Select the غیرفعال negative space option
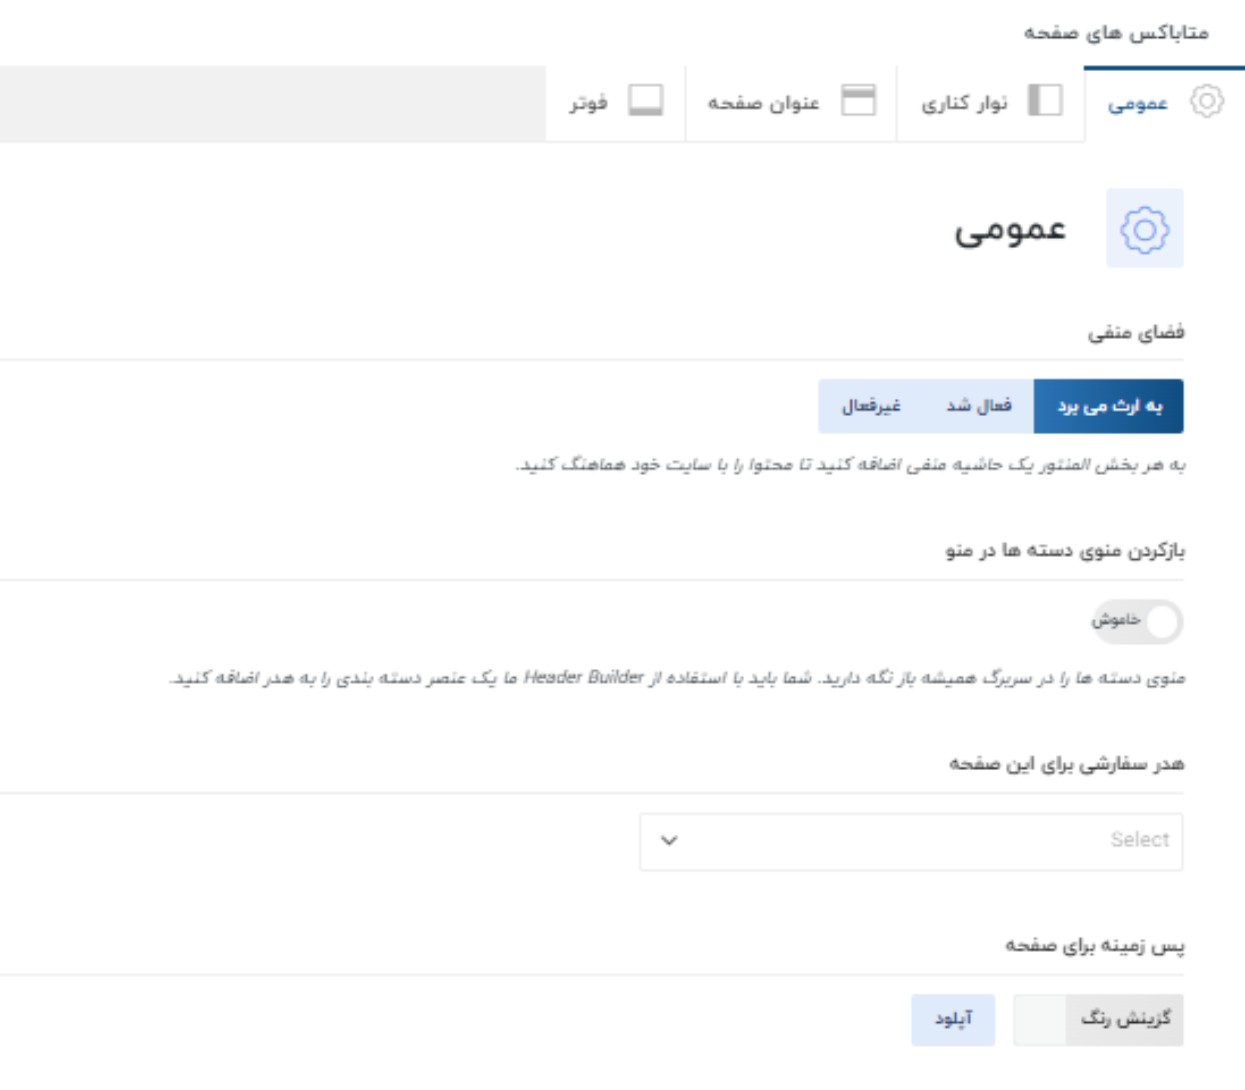This screenshot has width=1245, height=1090. tap(871, 406)
